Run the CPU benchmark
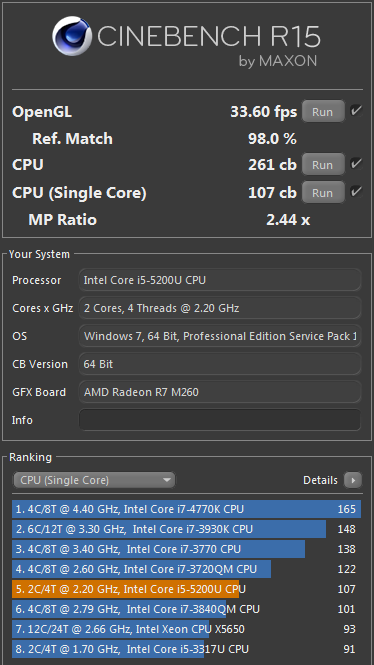374x665 pixels. 323,165
